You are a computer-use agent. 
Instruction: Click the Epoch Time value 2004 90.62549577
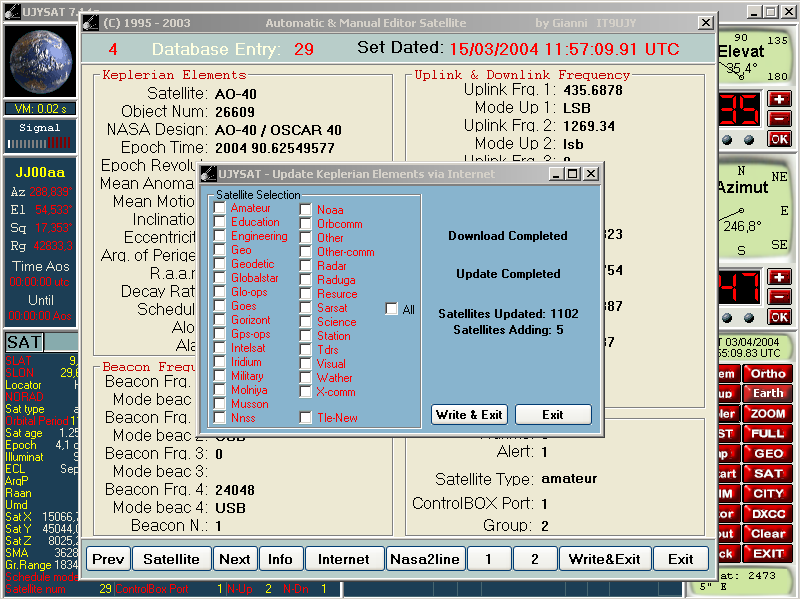tap(274, 148)
